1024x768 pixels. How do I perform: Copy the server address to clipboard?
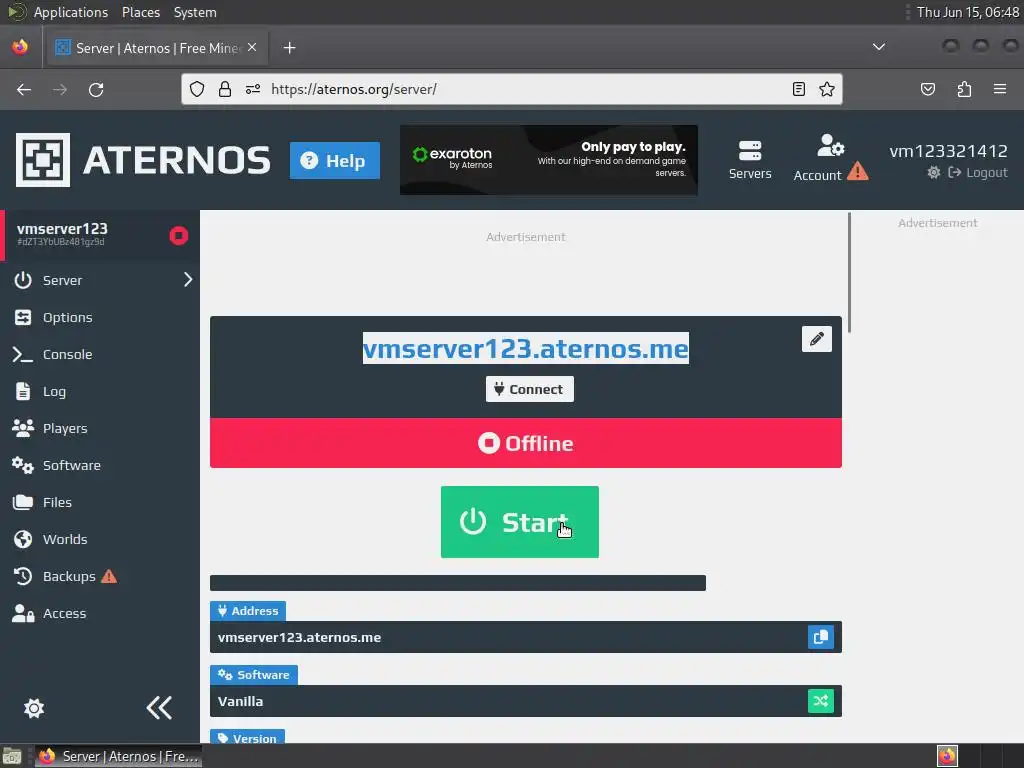coord(821,637)
